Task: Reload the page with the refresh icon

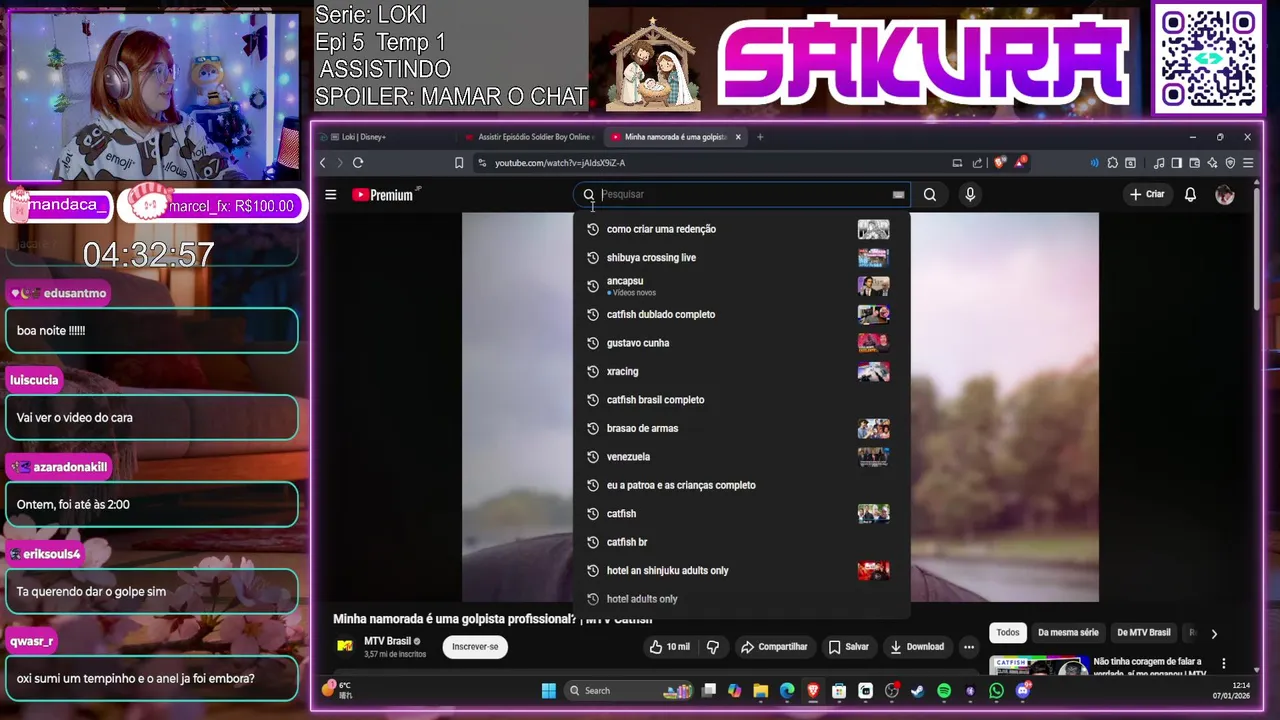Action: pos(358,163)
